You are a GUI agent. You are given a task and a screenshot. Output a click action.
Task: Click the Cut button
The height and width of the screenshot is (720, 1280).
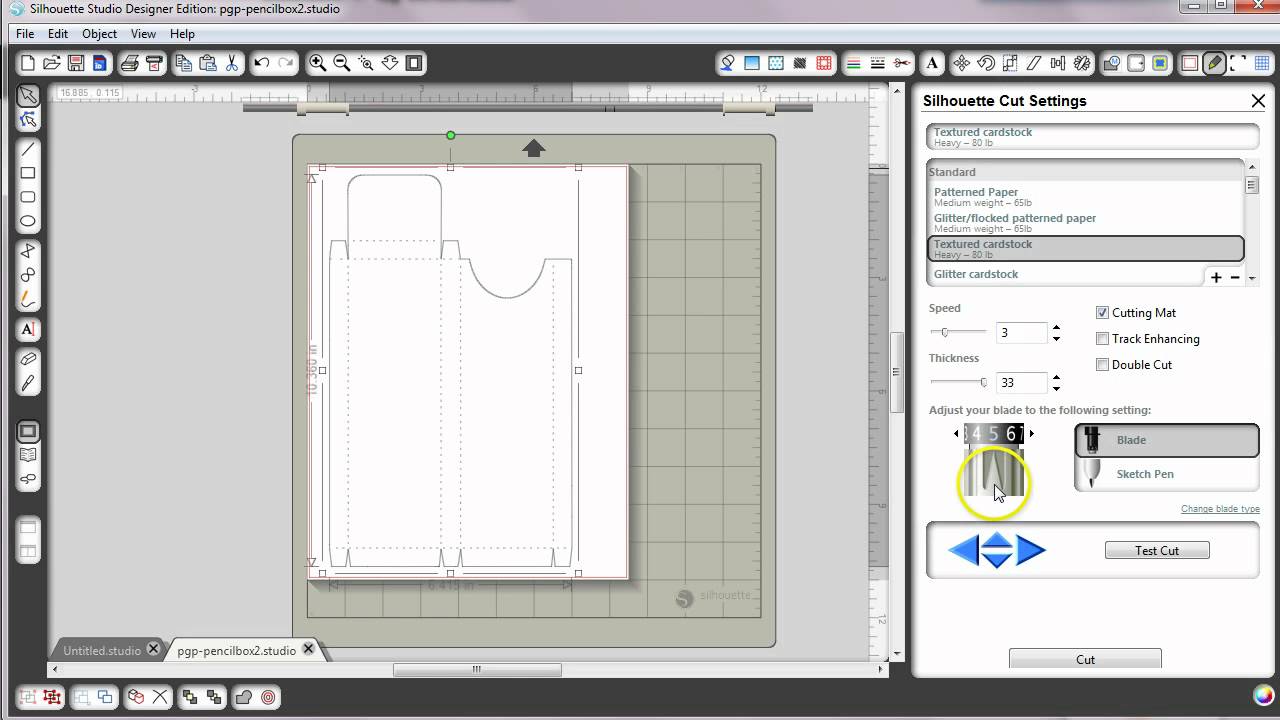click(x=1085, y=659)
